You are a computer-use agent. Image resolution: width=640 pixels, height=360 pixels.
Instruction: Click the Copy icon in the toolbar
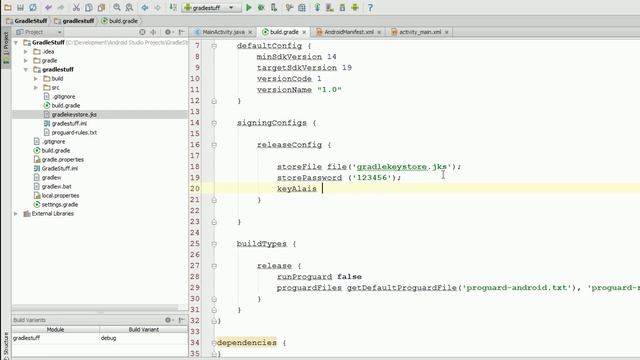pos(89,7)
